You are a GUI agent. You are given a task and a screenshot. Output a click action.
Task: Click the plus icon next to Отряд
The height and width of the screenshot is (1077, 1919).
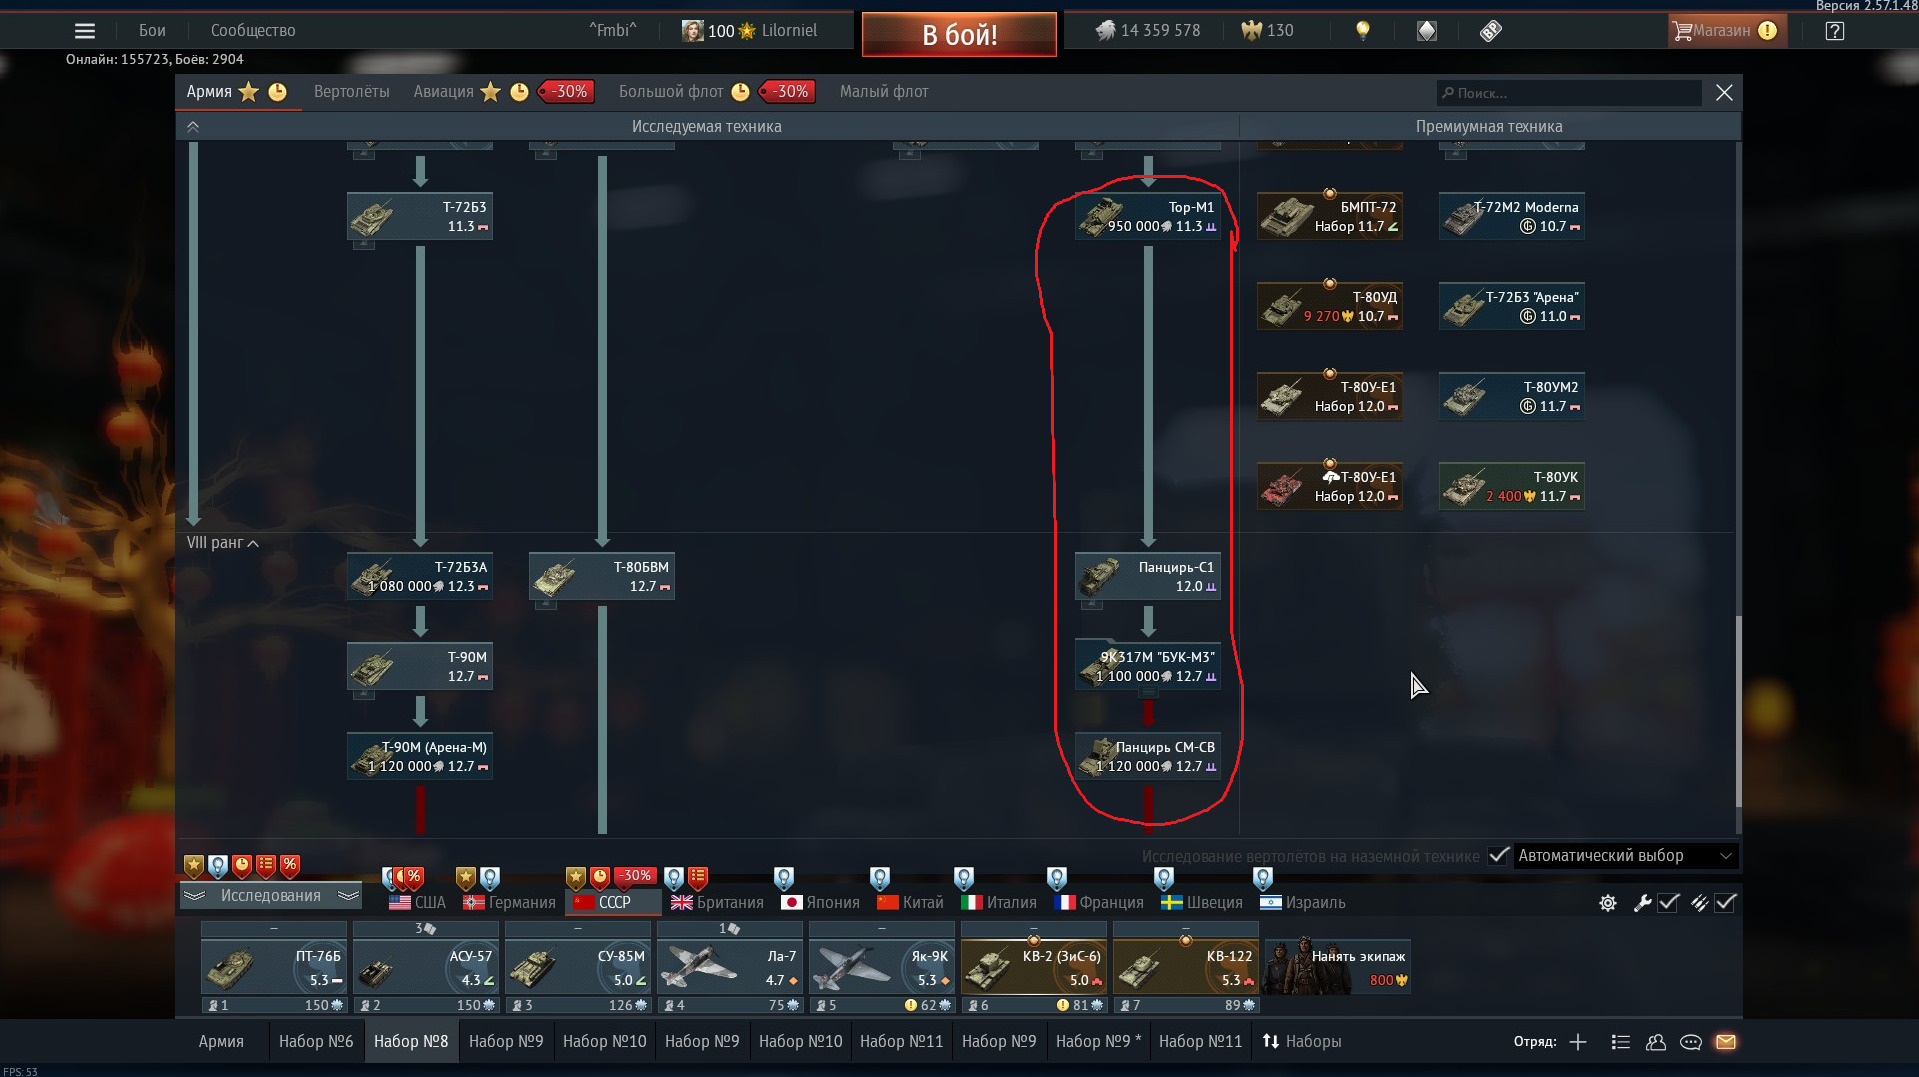[1578, 1042]
